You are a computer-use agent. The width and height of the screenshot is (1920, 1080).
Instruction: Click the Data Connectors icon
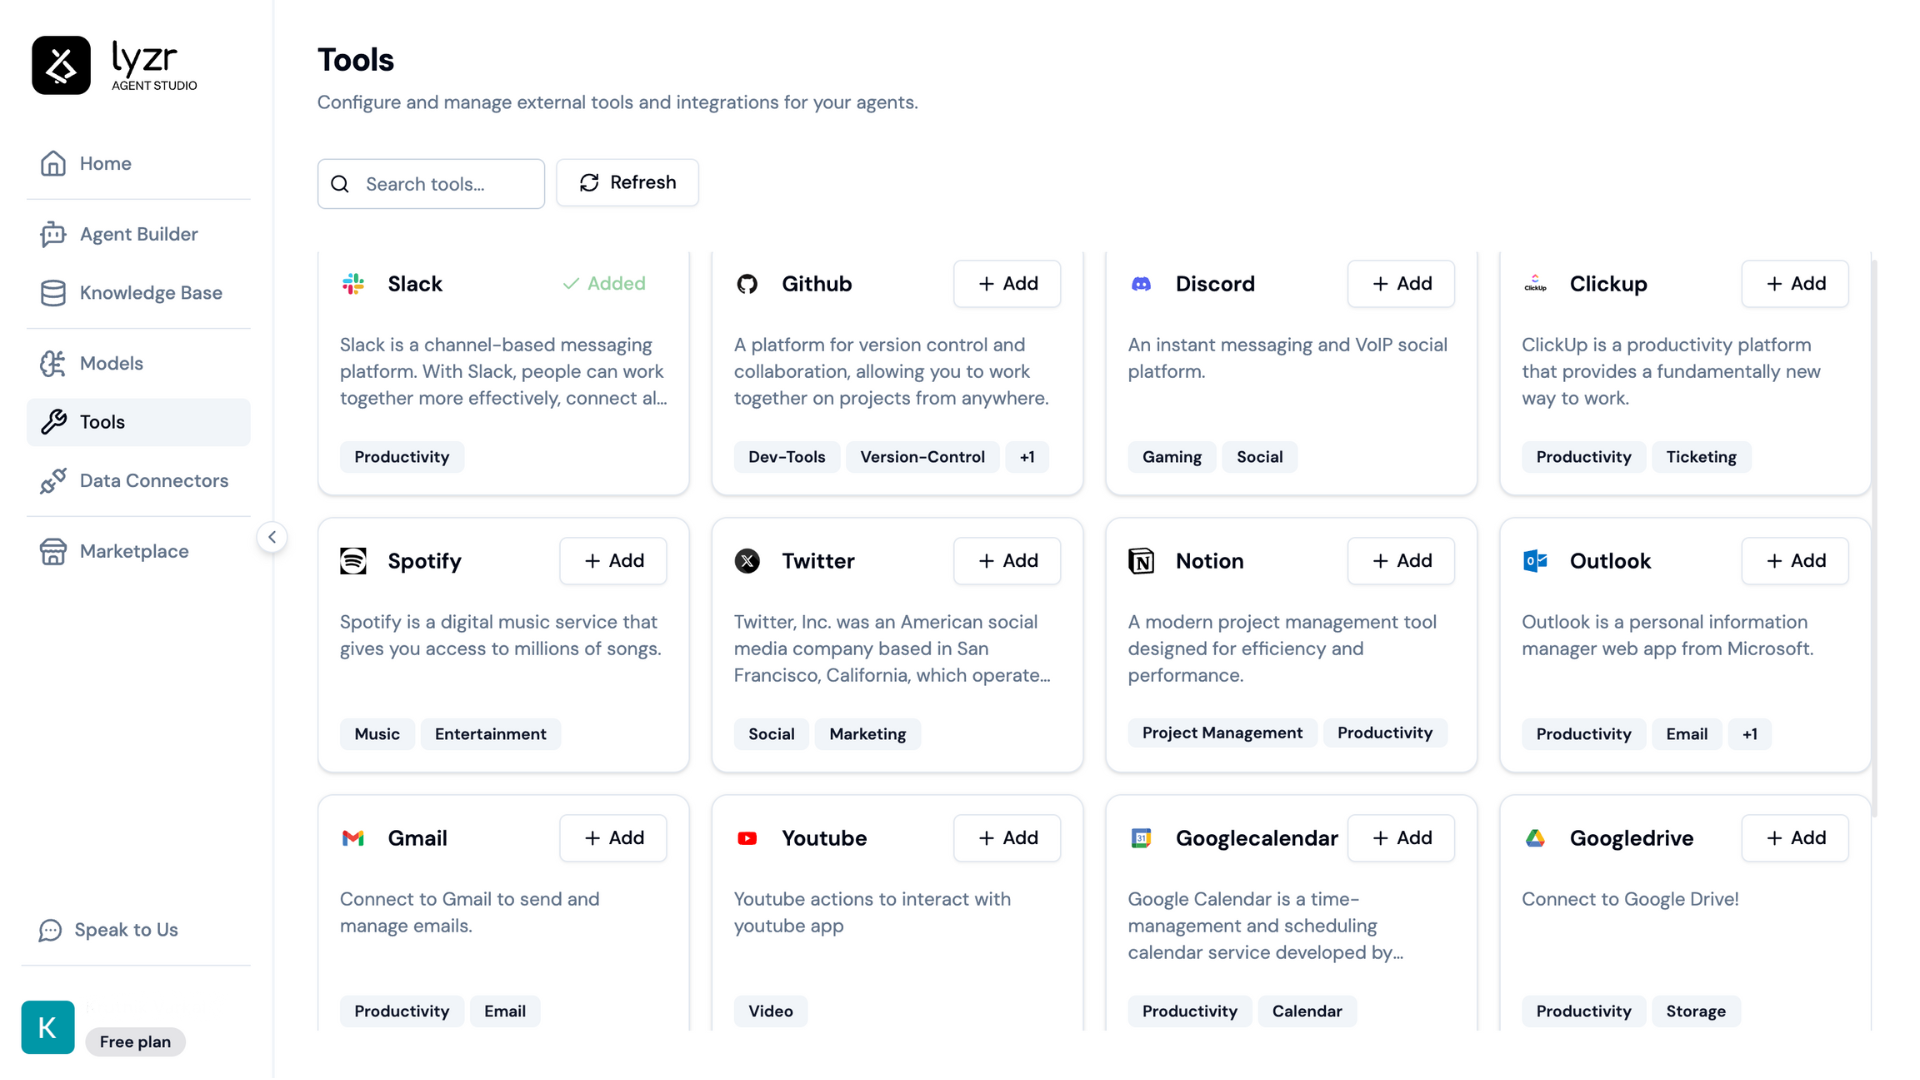54,481
